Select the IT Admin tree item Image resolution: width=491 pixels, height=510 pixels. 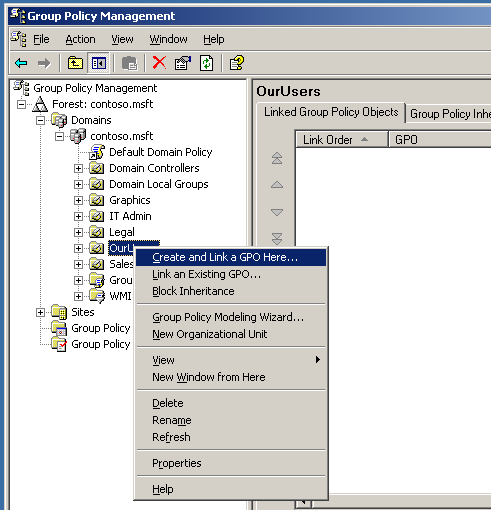tap(130, 216)
